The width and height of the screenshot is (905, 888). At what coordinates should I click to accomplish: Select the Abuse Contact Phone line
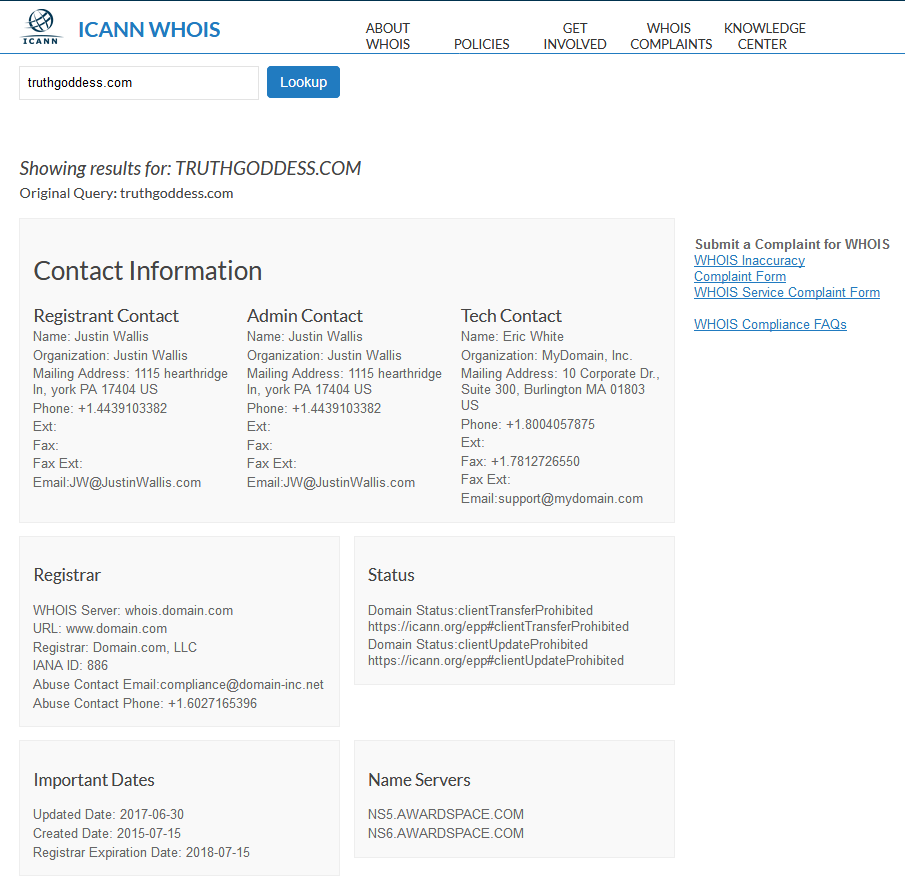coord(145,703)
